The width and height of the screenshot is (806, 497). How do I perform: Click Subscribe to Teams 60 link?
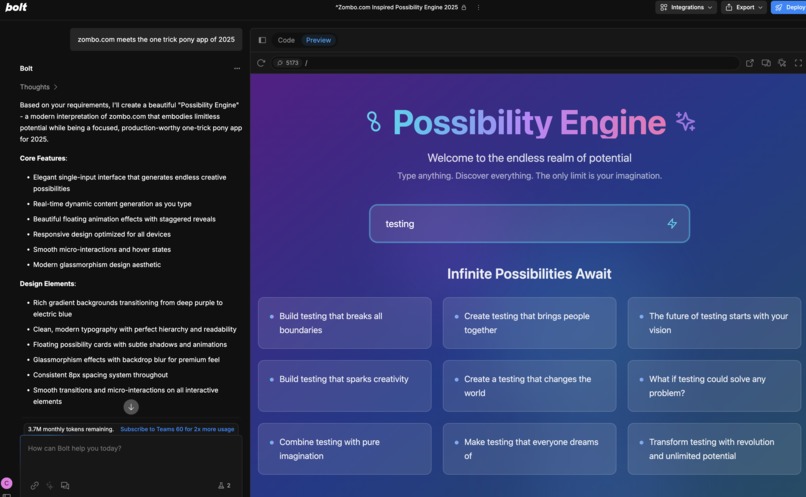[177, 429]
